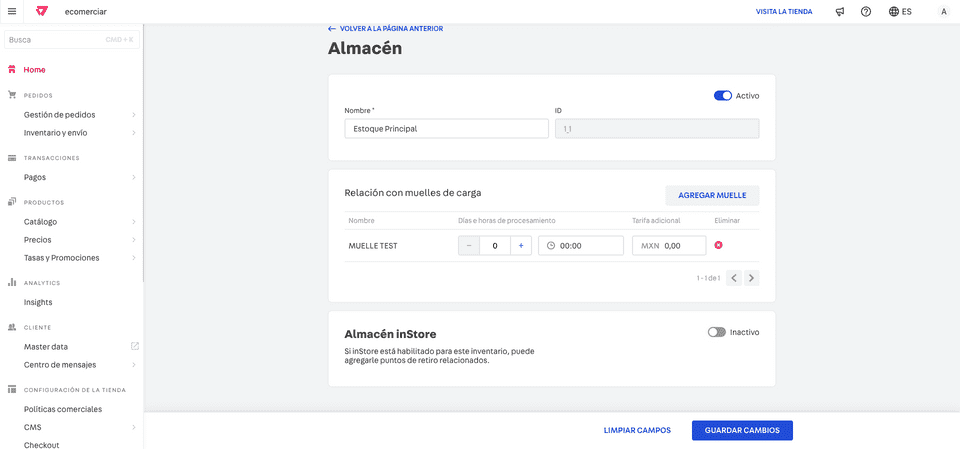Click the Pedidos cart icon
The height and width of the screenshot is (449, 960).
[x=12, y=95]
